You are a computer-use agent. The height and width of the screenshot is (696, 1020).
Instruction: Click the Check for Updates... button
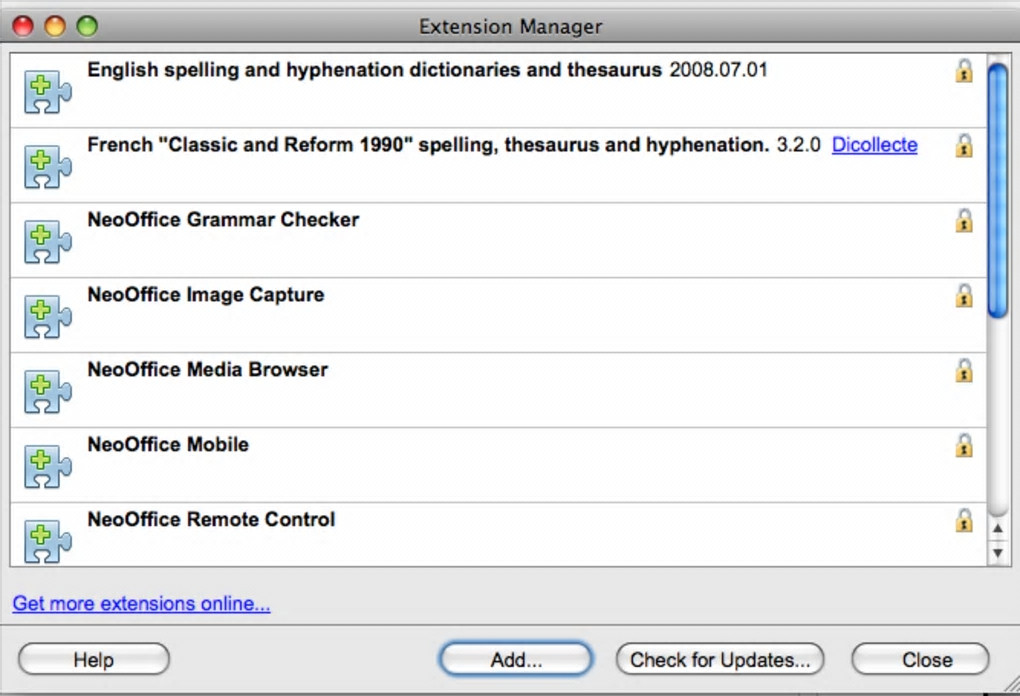(720, 660)
